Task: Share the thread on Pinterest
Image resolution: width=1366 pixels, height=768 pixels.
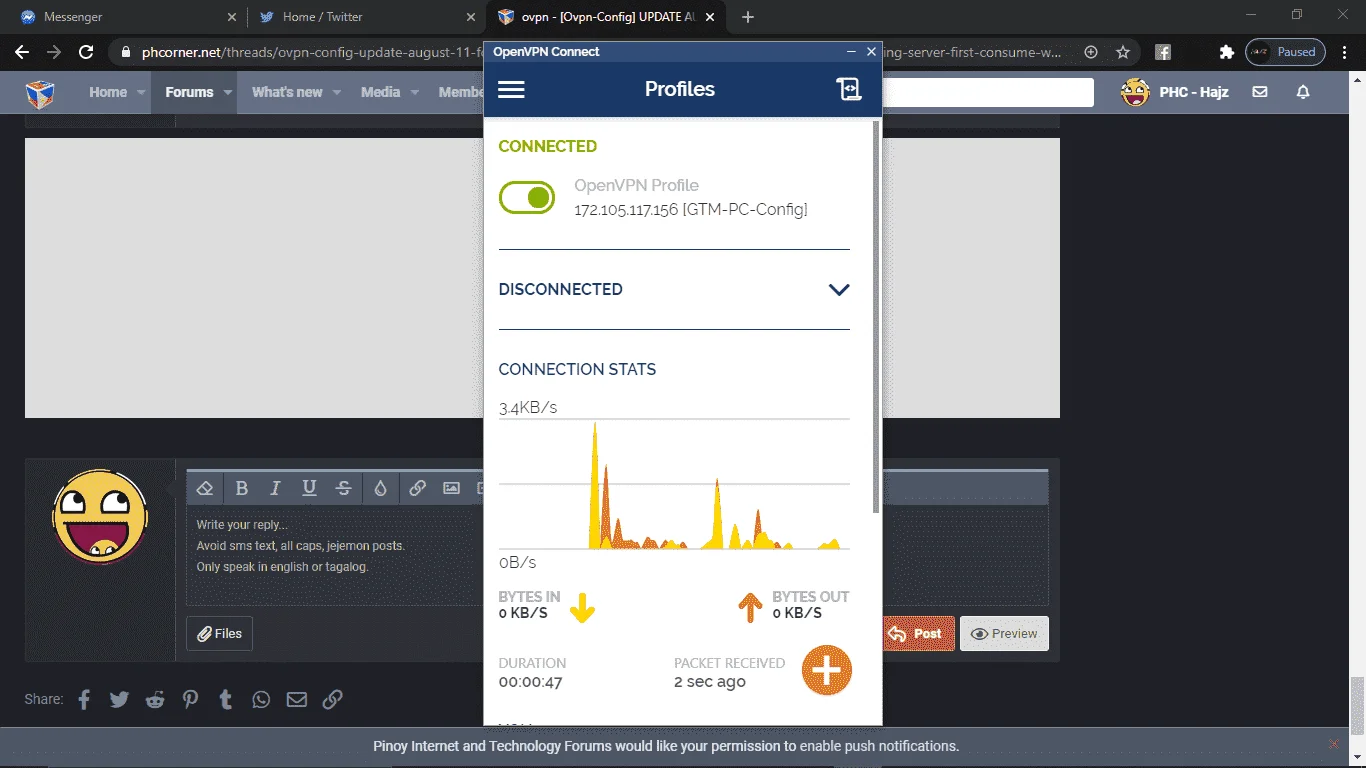Action: click(x=190, y=699)
